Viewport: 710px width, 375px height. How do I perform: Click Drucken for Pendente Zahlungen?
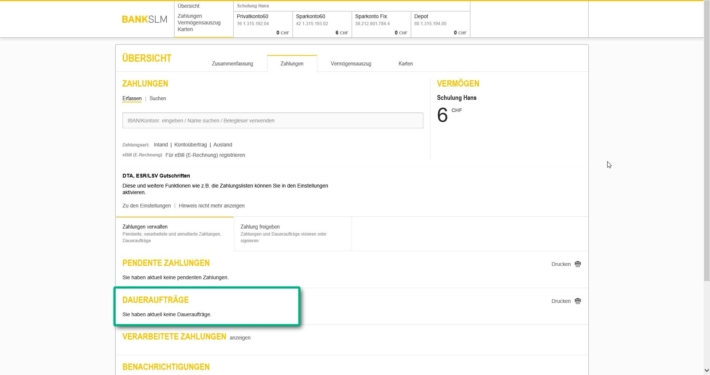pos(561,264)
